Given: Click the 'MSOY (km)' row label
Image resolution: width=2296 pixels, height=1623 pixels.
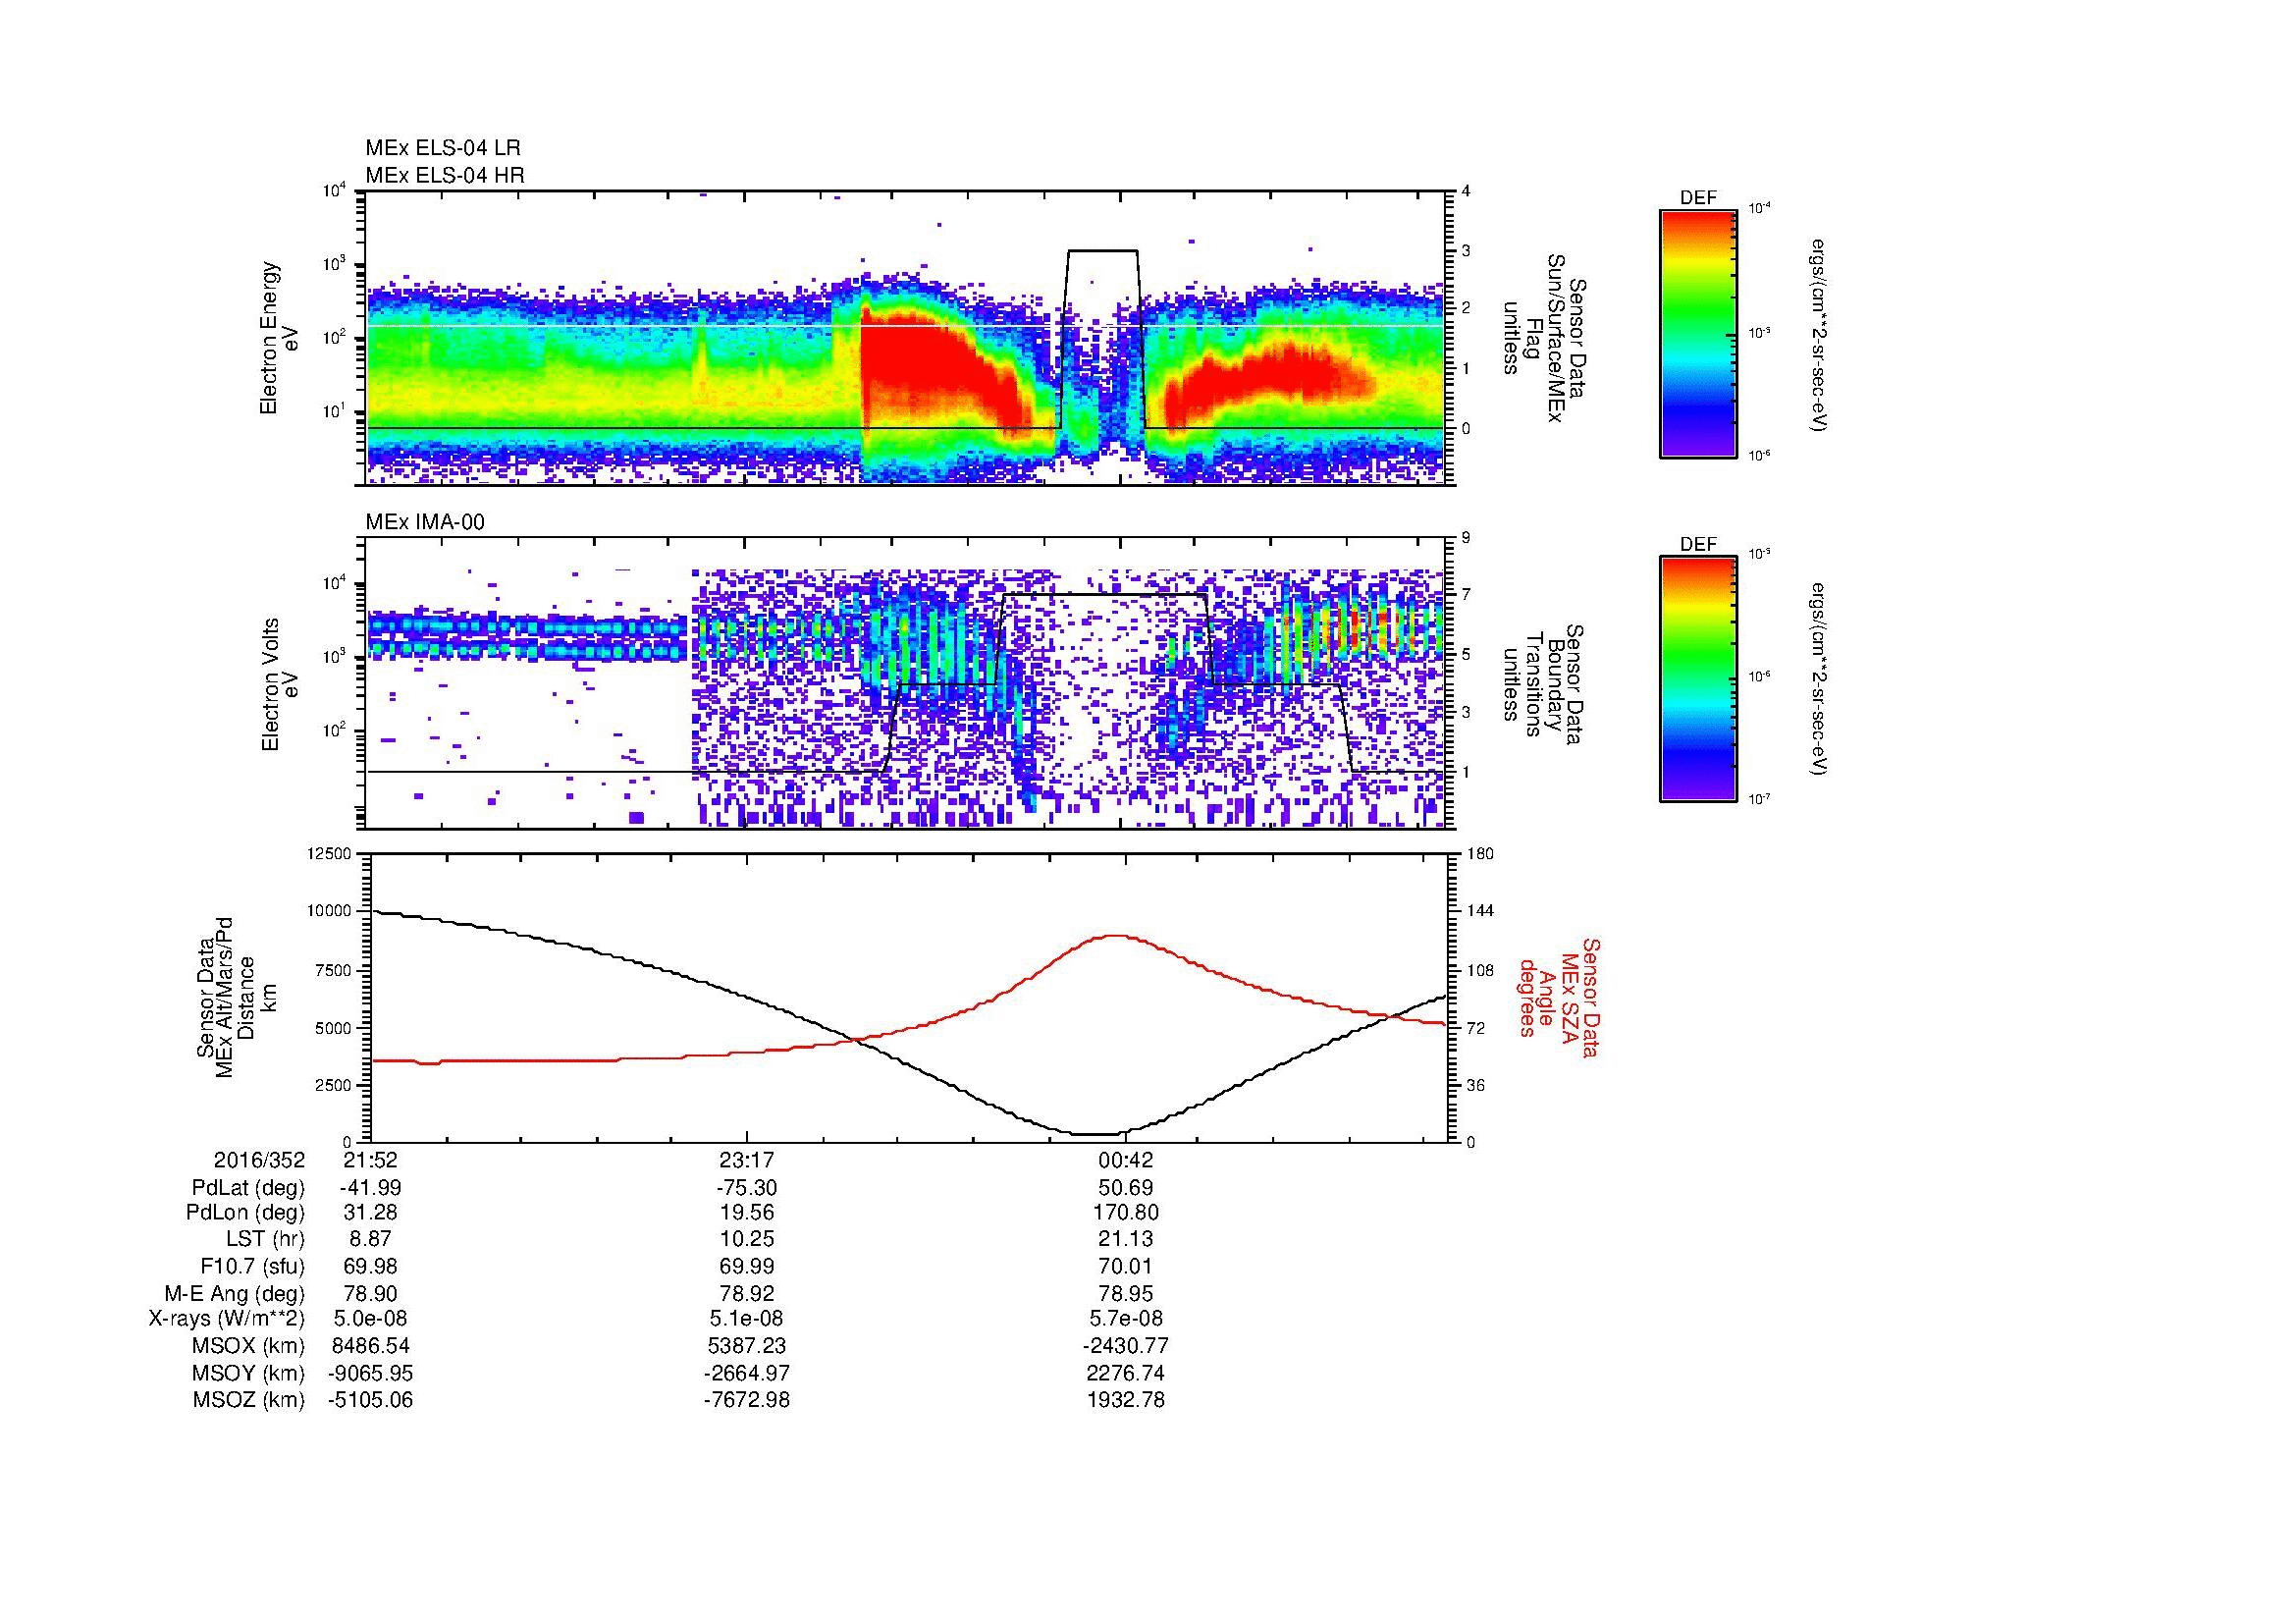Looking at the screenshot, I should pos(249,1373).
